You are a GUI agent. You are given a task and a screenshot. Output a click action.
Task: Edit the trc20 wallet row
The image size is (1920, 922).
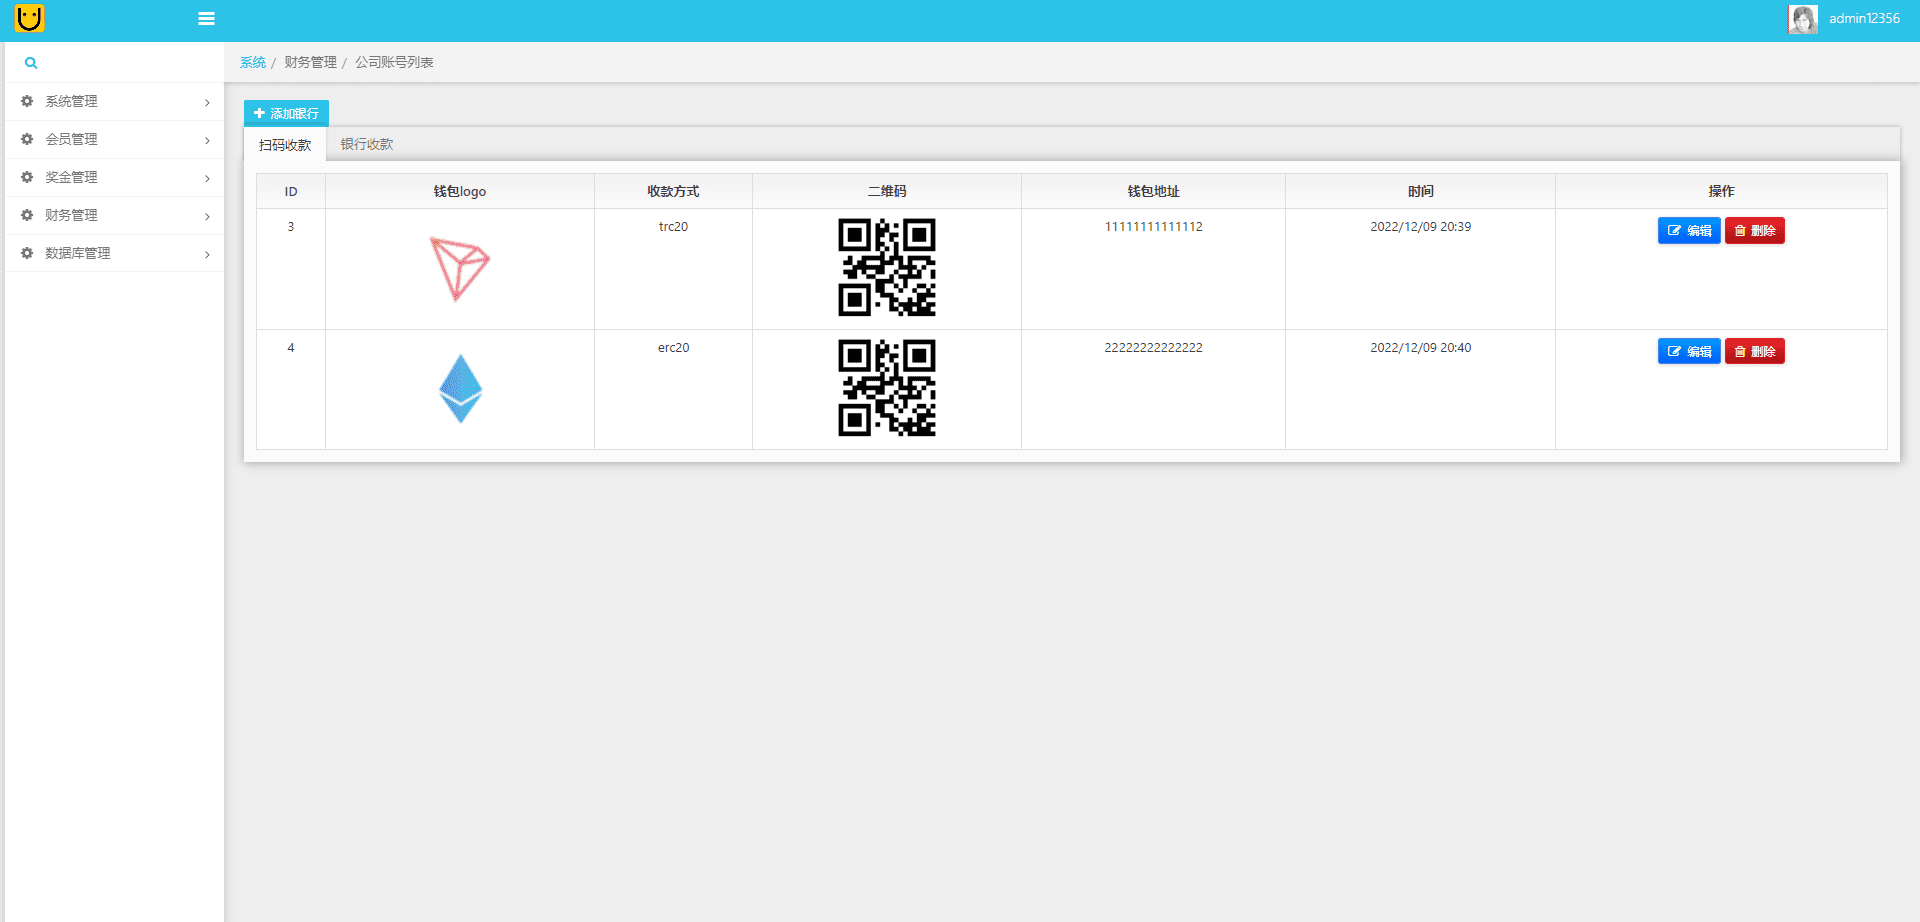click(x=1688, y=231)
